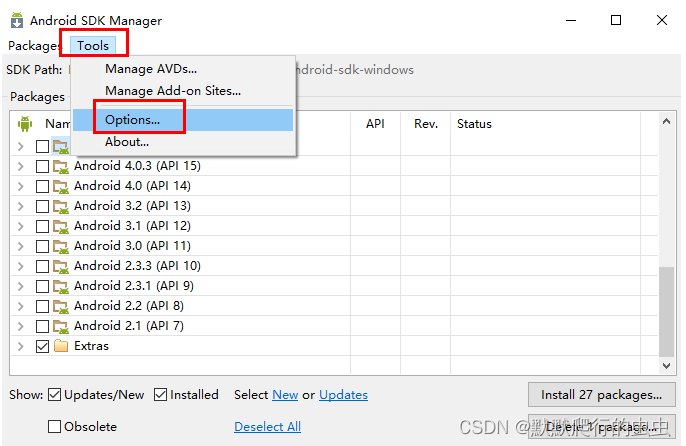Click the folder icon for Android 2.2 (API 8)
686x446 pixels.
point(61,306)
